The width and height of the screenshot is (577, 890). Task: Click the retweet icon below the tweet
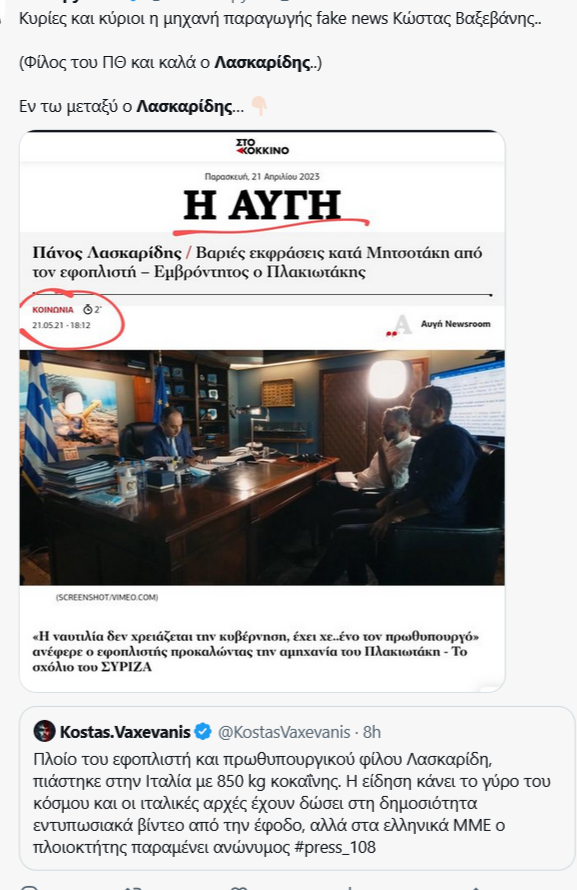click(133, 887)
